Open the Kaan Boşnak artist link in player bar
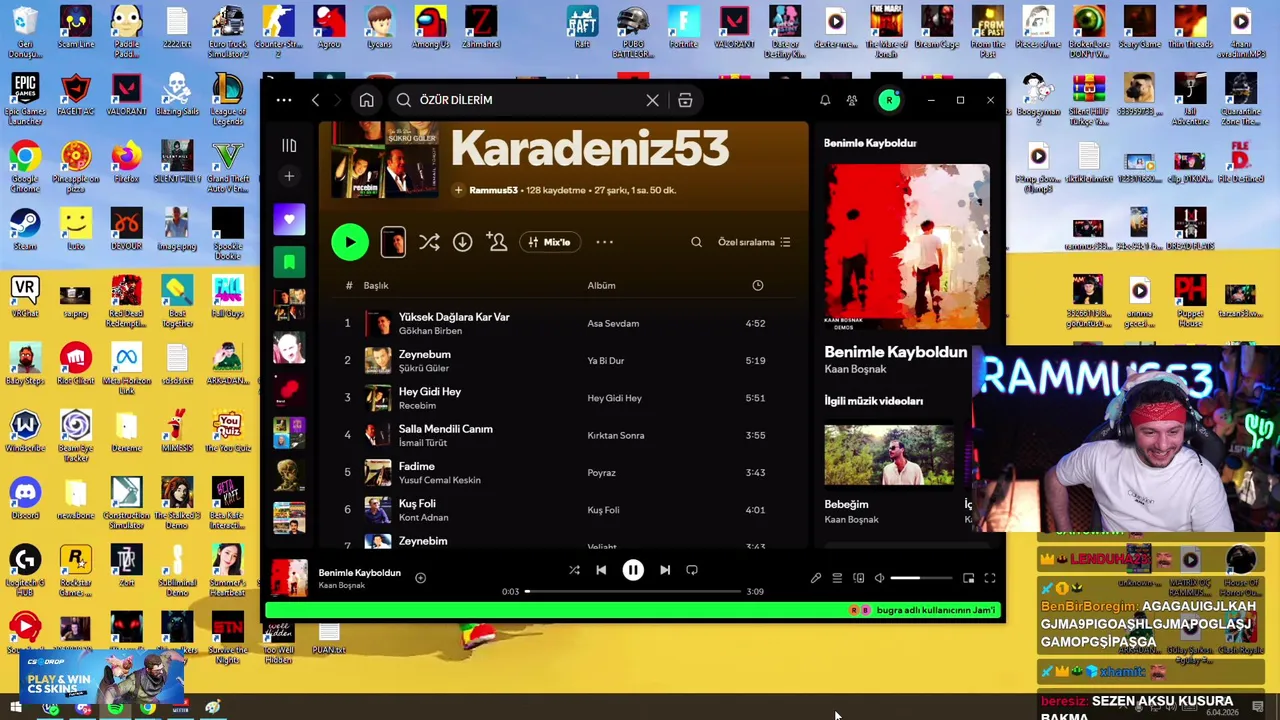1280x720 pixels. (342, 585)
